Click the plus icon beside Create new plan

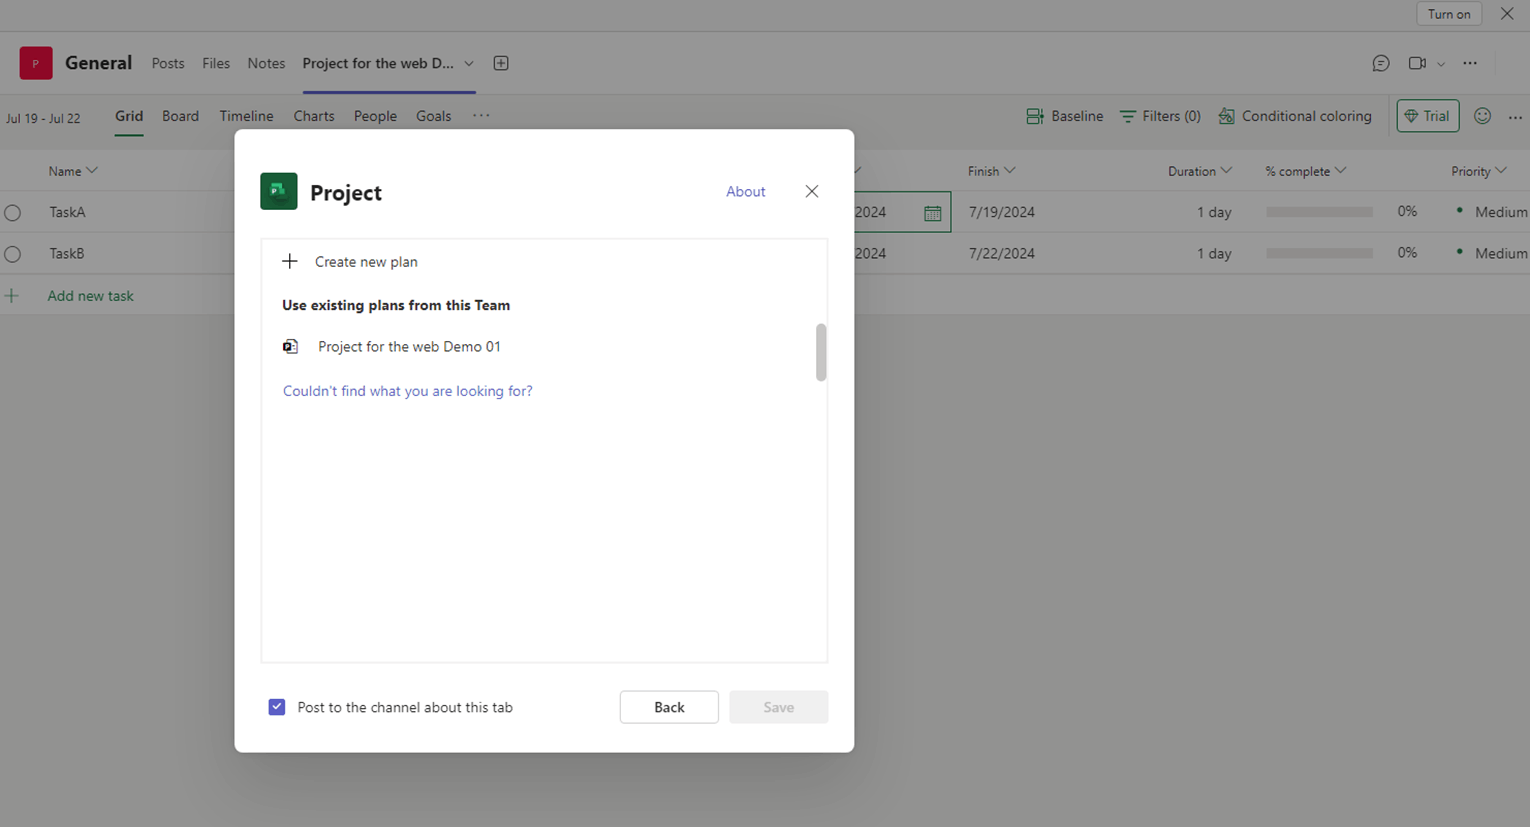point(290,262)
